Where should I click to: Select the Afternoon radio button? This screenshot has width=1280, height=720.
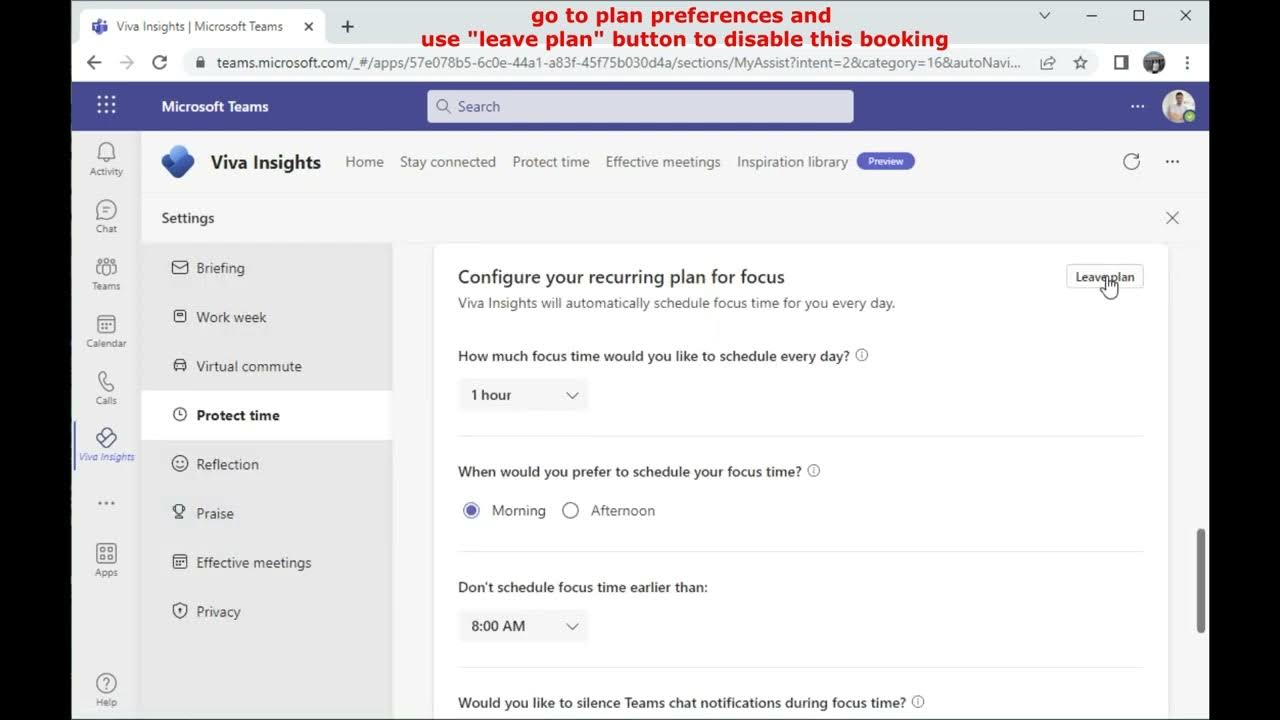click(x=570, y=511)
